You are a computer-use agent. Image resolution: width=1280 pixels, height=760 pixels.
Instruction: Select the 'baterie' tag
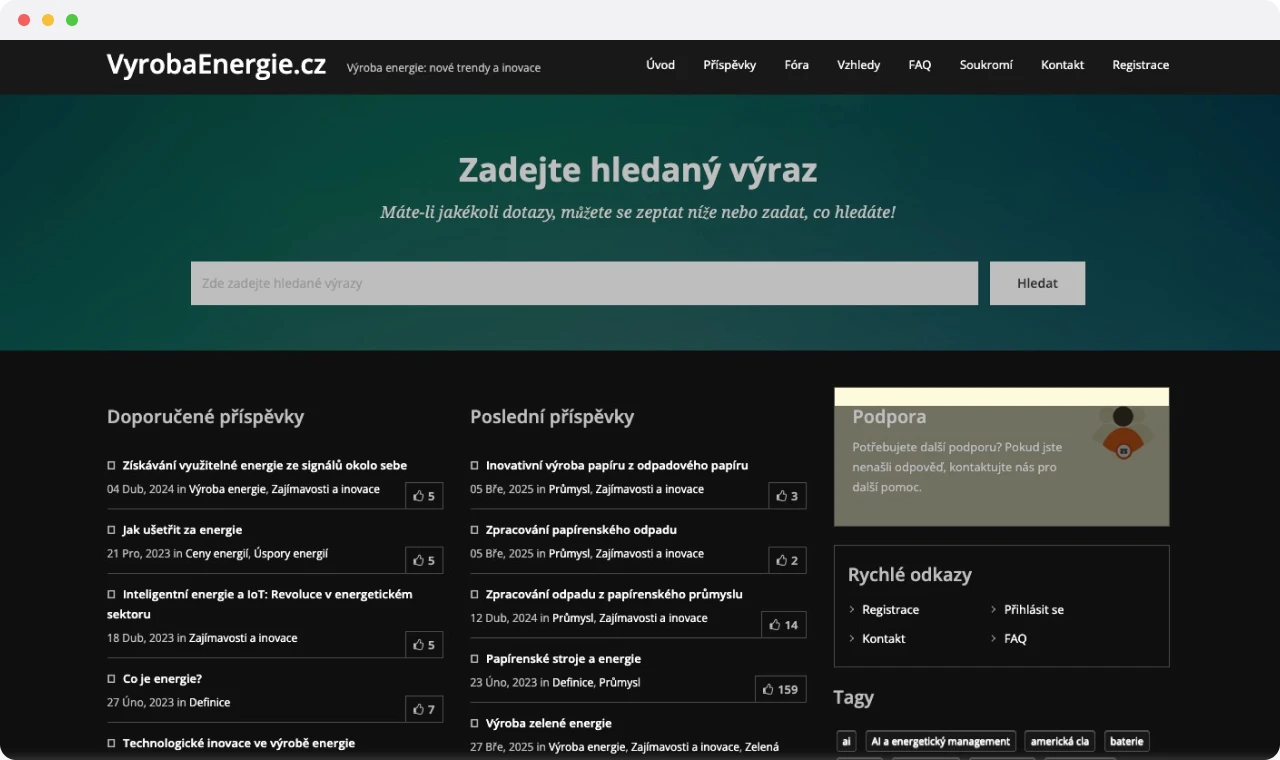pos(1126,741)
